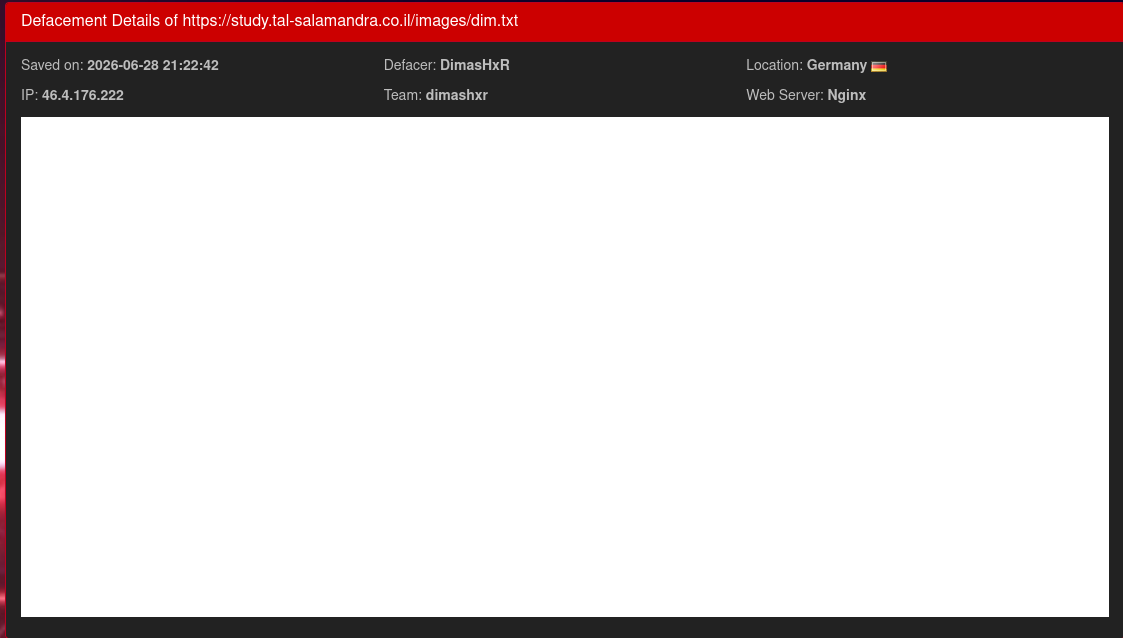Image resolution: width=1123 pixels, height=638 pixels.
Task: Click location value Germany
Action: coord(837,65)
